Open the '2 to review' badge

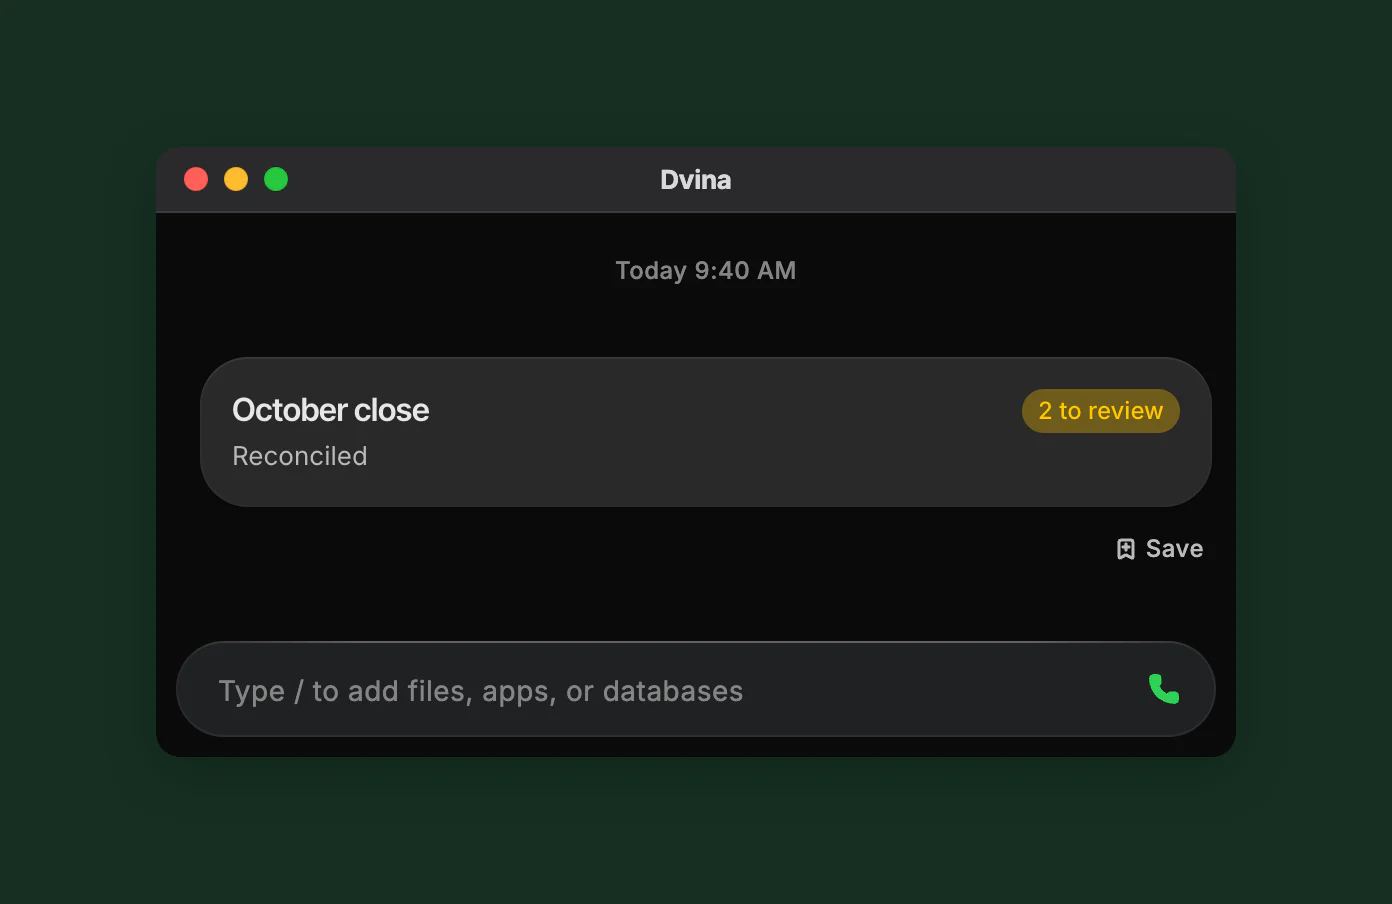1101,411
